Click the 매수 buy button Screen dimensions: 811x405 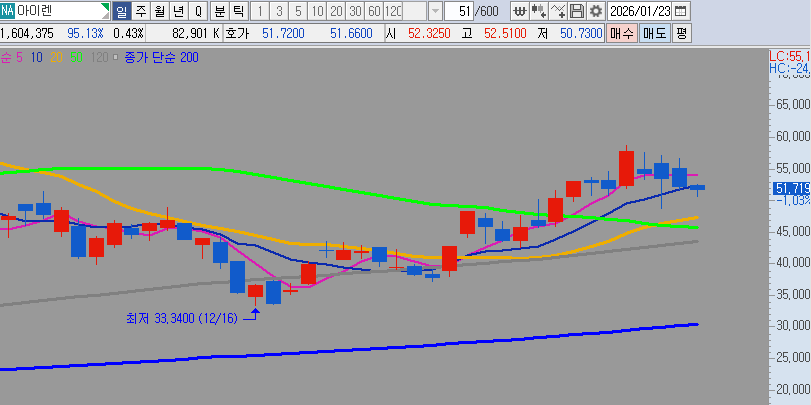point(622,34)
